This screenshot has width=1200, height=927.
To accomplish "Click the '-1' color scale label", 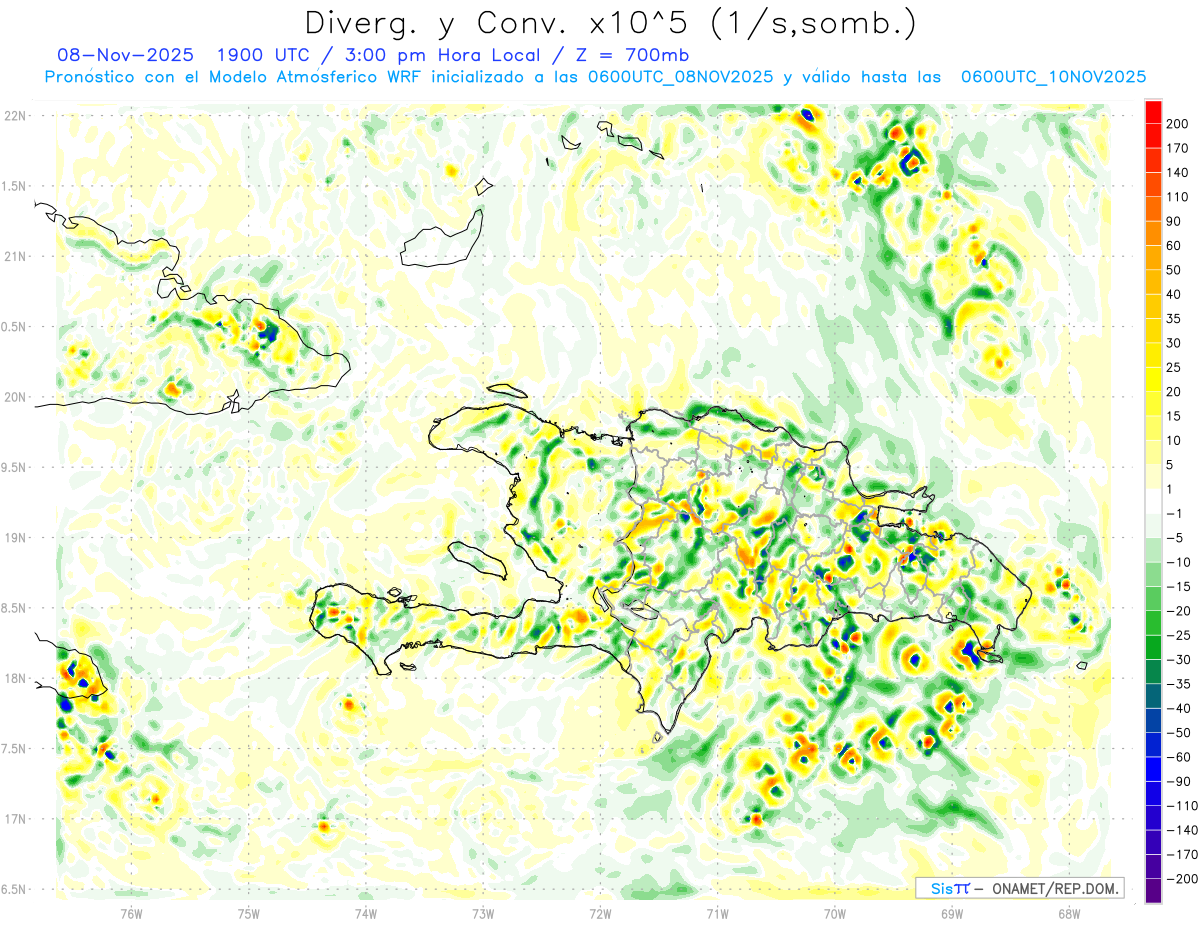I will tap(1176, 514).
